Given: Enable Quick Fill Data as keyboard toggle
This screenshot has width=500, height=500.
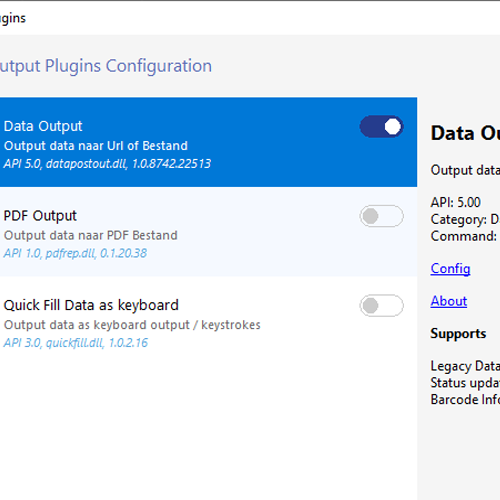Looking at the screenshot, I should coord(381,305).
